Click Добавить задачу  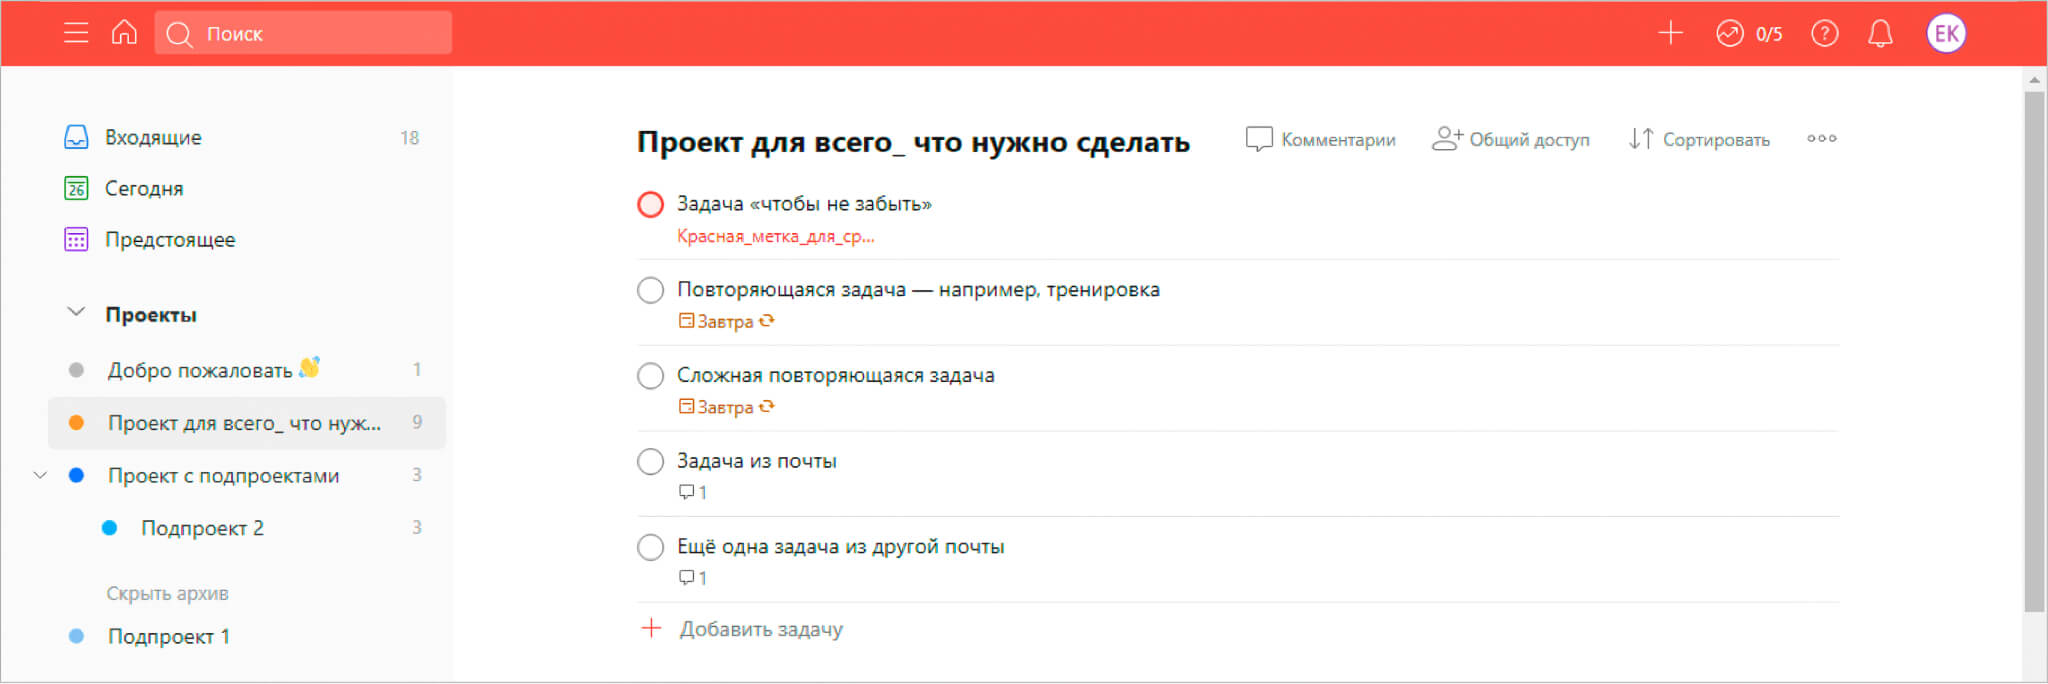pos(741,629)
